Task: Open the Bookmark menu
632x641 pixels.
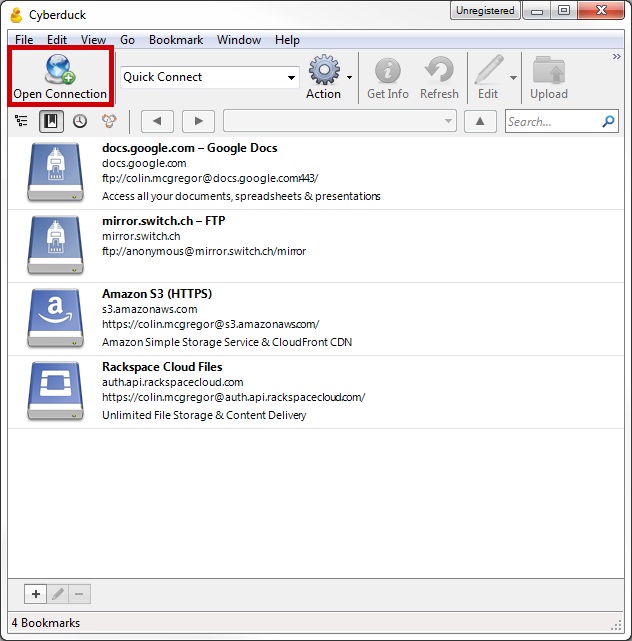Action: click(176, 40)
